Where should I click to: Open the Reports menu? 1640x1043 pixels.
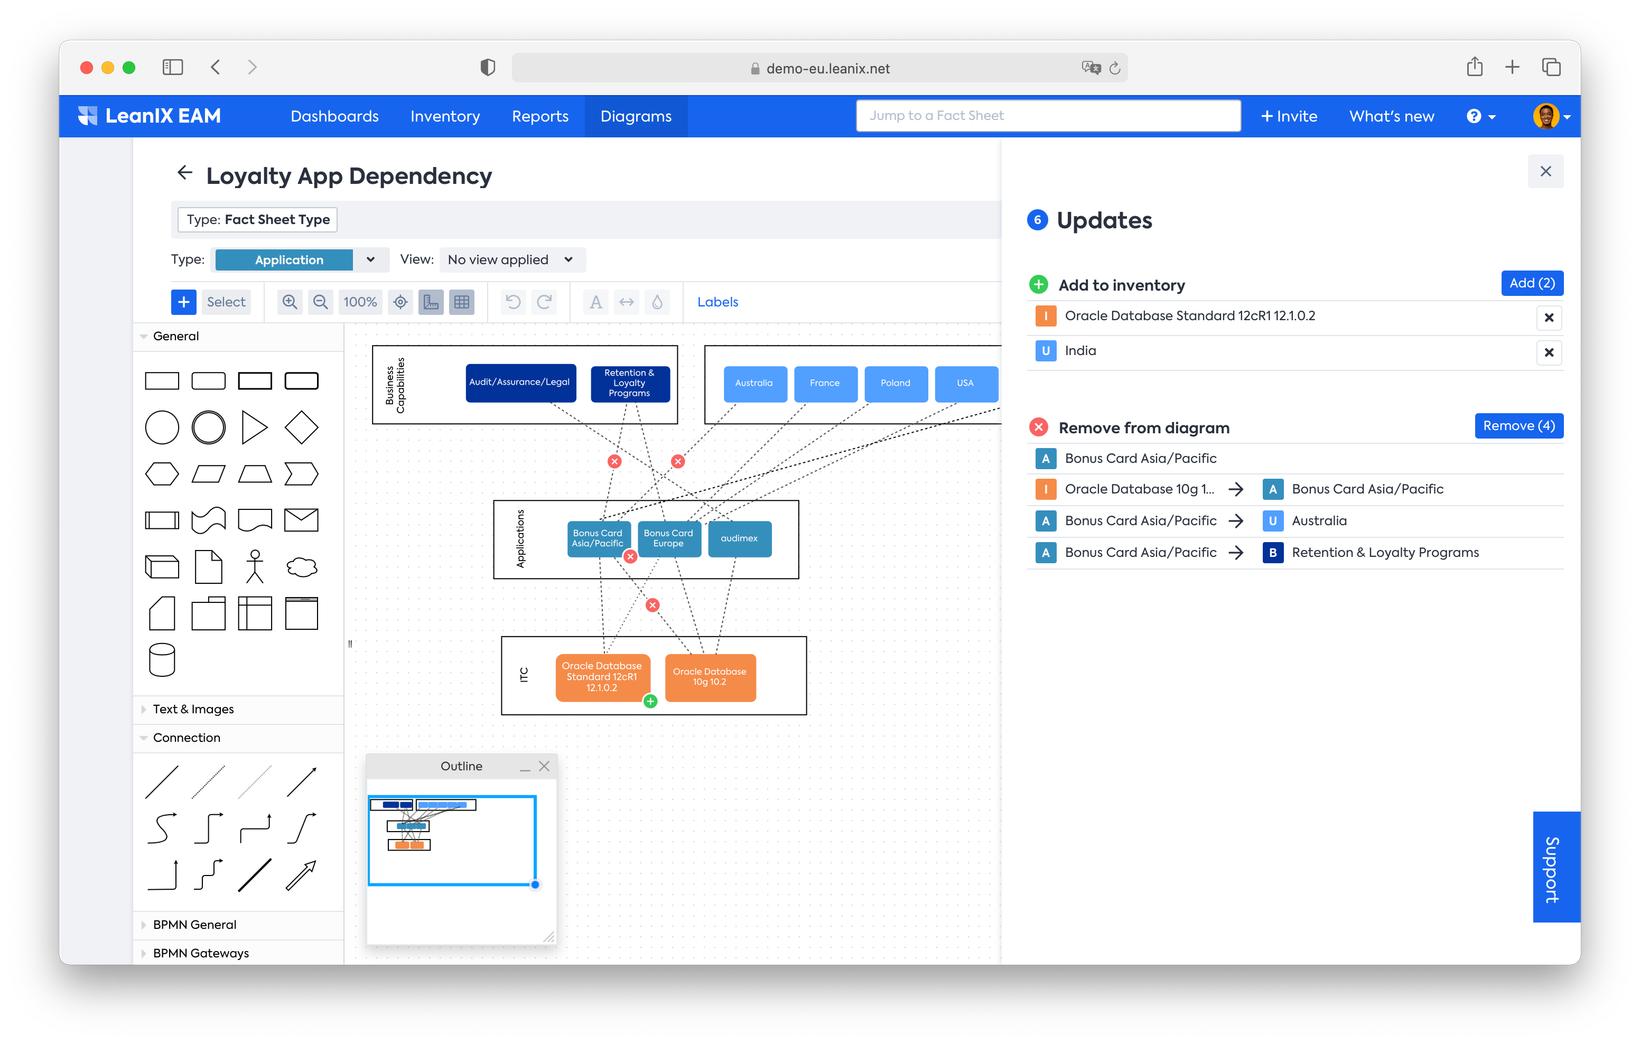[x=540, y=116]
